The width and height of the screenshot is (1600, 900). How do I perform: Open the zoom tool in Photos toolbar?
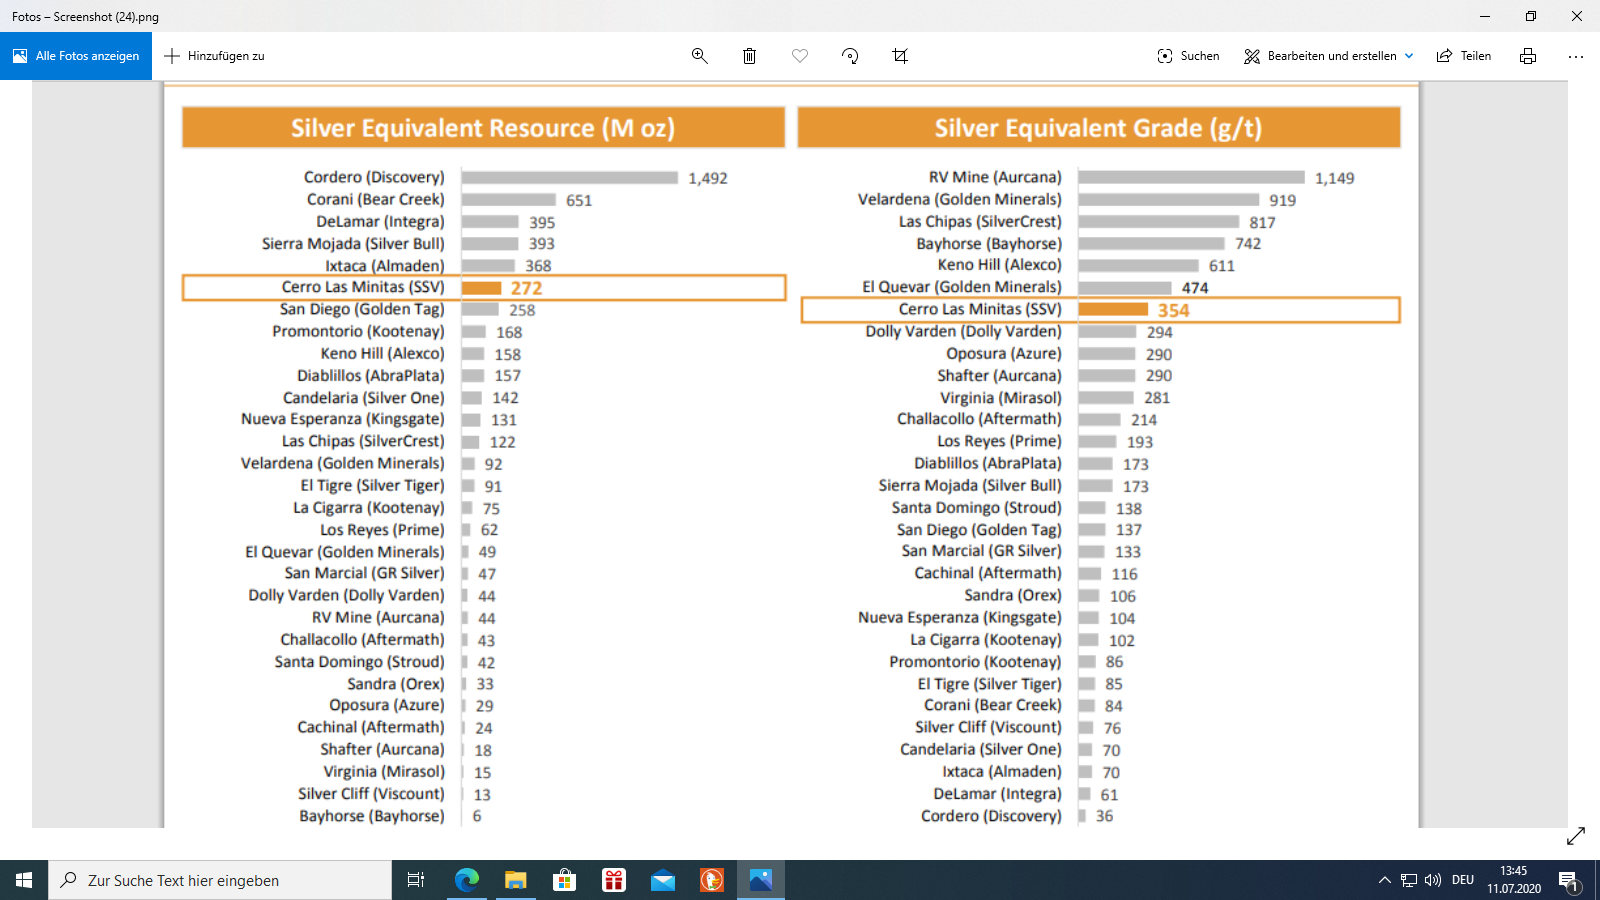pos(700,56)
